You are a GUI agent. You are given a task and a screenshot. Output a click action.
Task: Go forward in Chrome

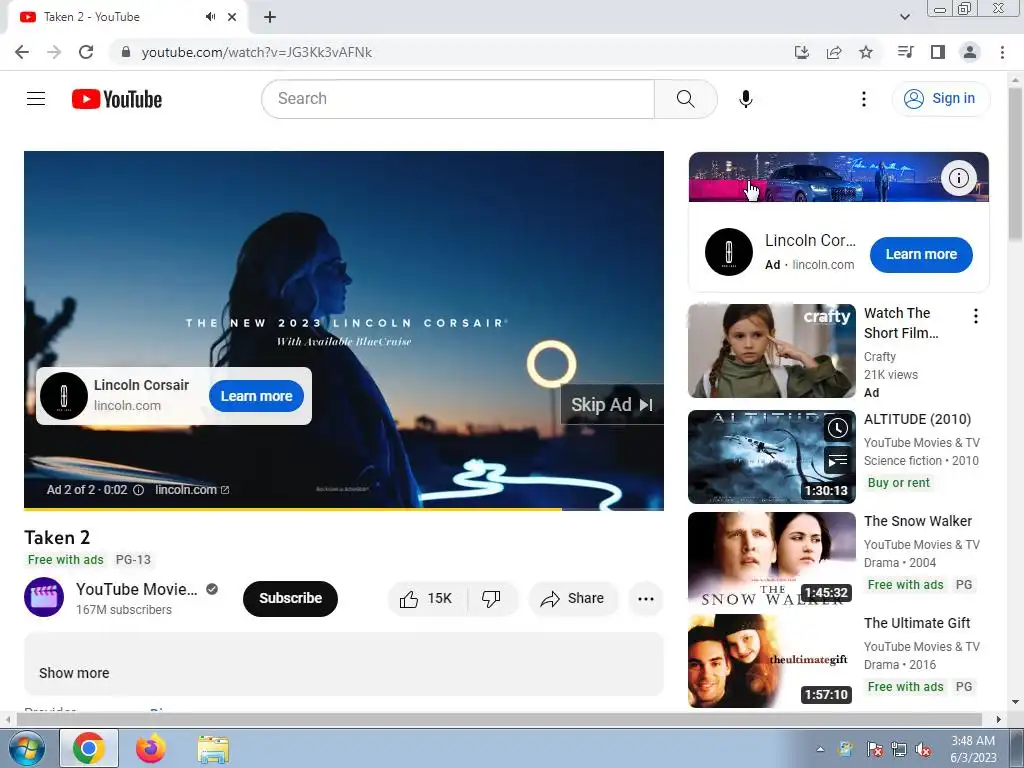(54, 52)
